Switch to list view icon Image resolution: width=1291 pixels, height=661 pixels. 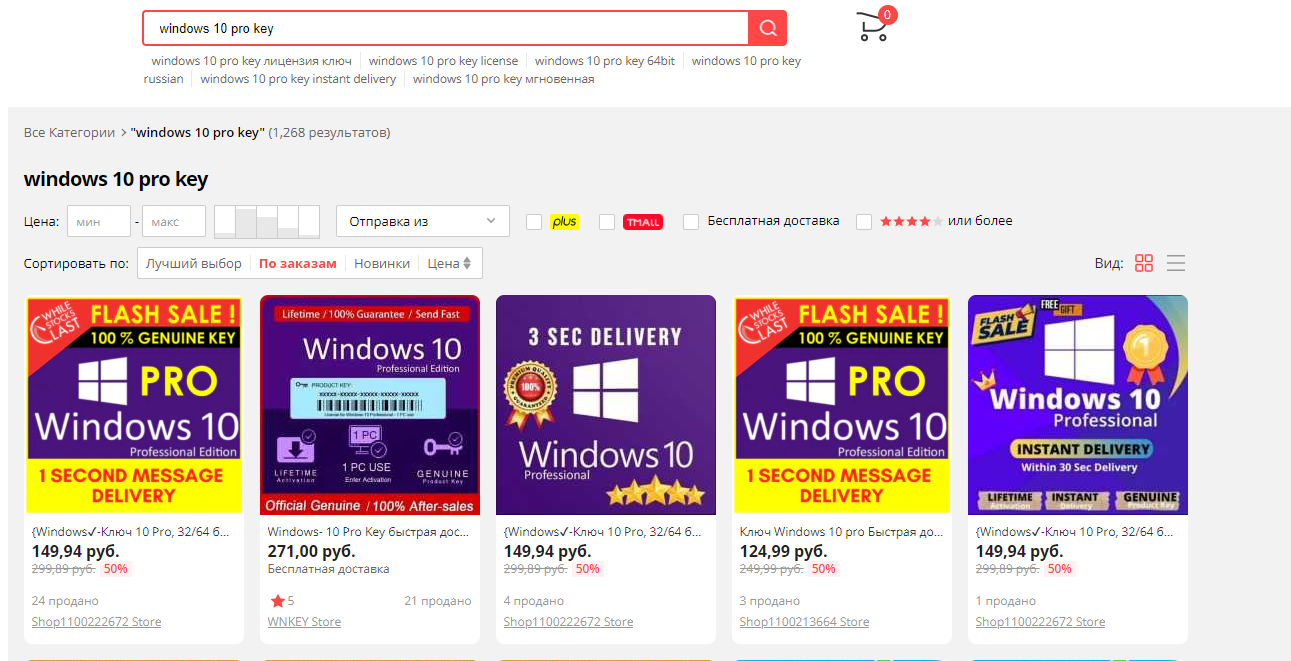pos(1176,263)
